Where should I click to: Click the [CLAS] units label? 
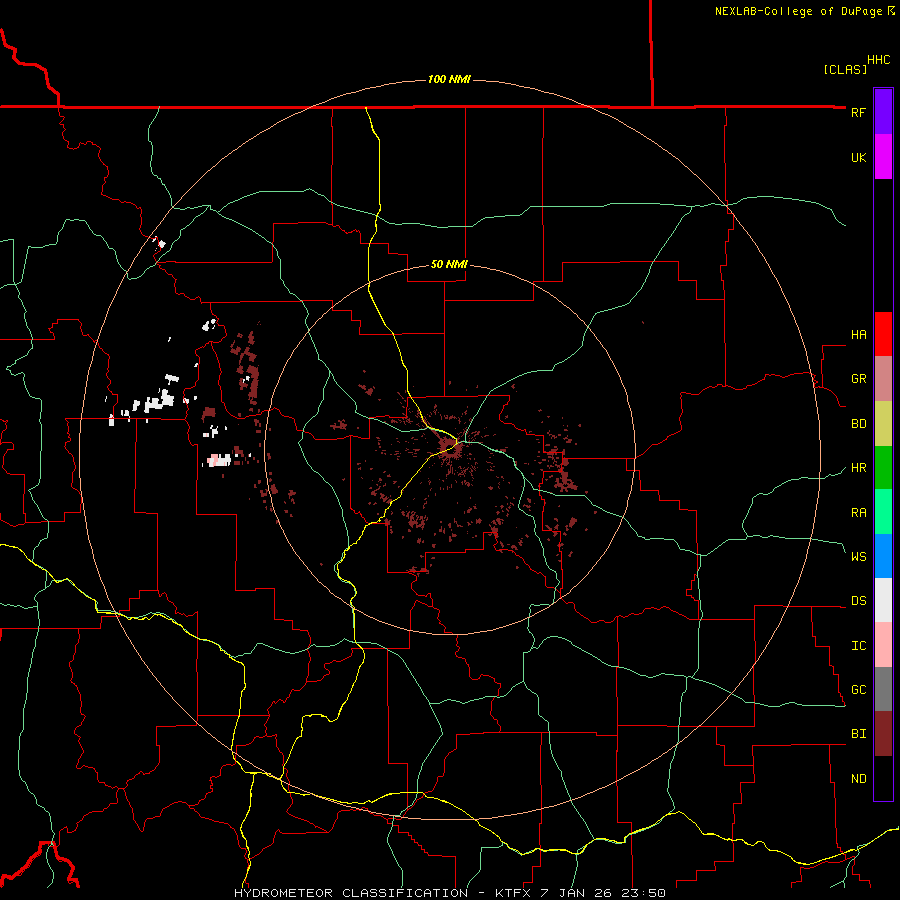(x=845, y=69)
